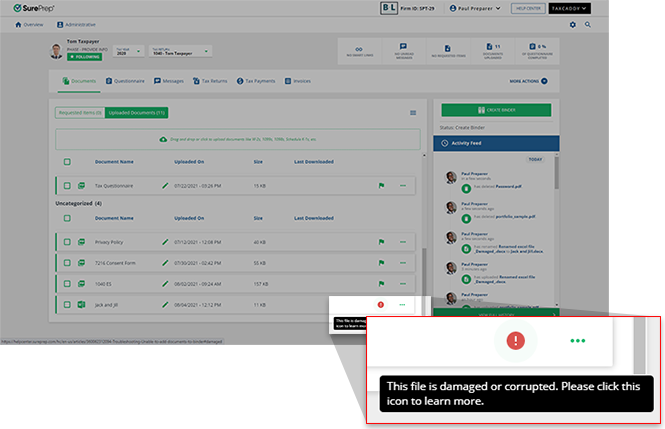Image resolution: width=665 pixels, height=429 pixels.
Task: Check the Jack and Jill row checkbox
Action: pos(67,304)
